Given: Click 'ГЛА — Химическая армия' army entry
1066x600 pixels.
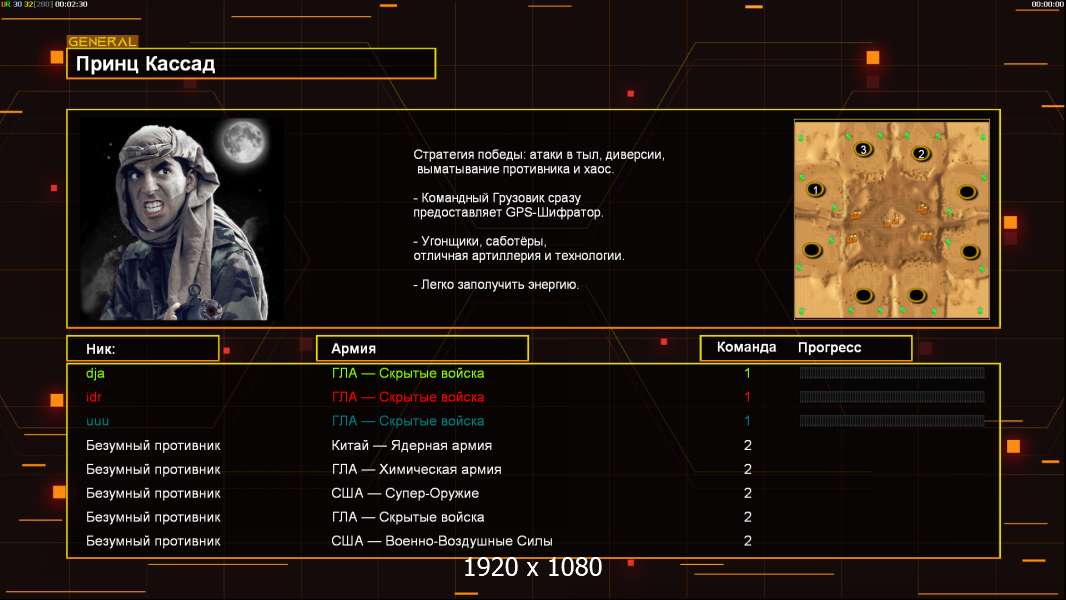Looking at the screenshot, I should click(x=416, y=470).
